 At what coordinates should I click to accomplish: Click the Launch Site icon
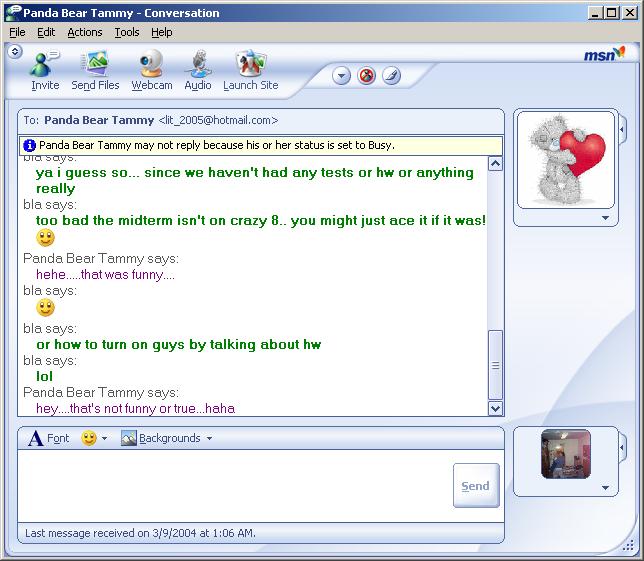click(x=250, y=70)
